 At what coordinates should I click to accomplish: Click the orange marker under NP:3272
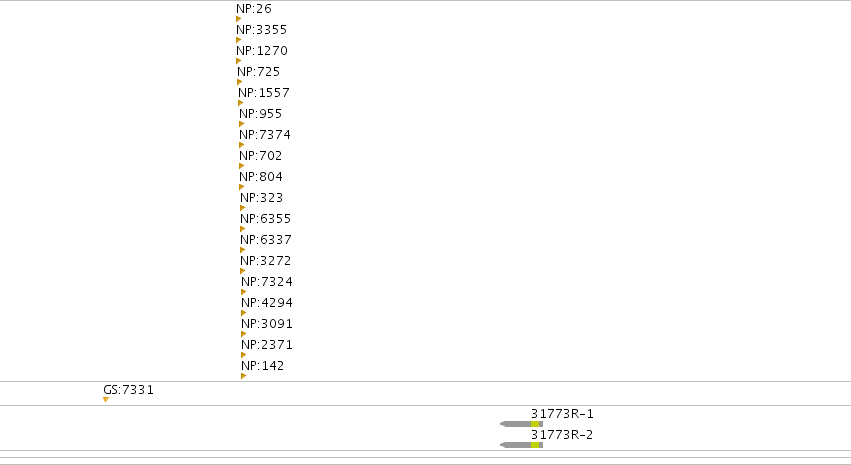(x=243, y=271)
